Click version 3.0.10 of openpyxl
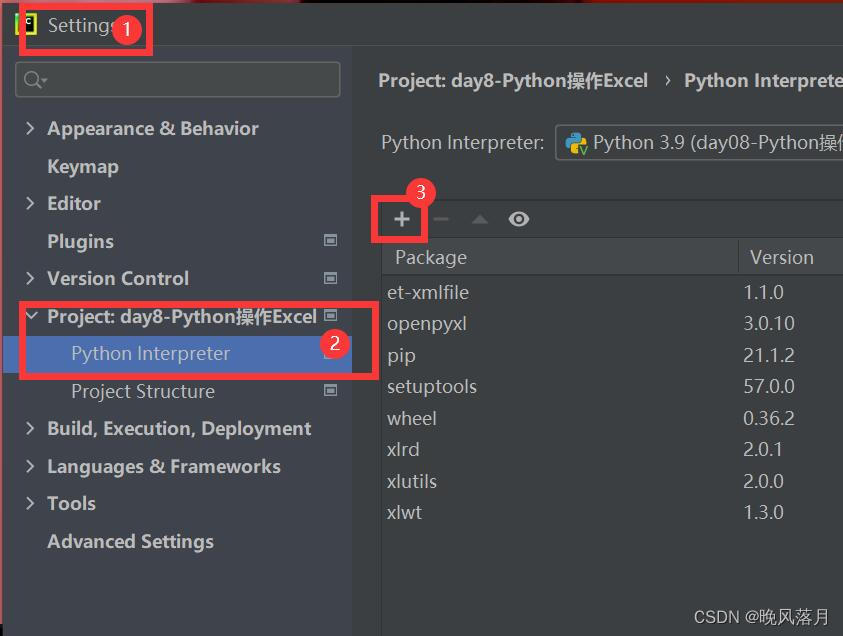This screenshot has height=636, width=843. point(769,324)
